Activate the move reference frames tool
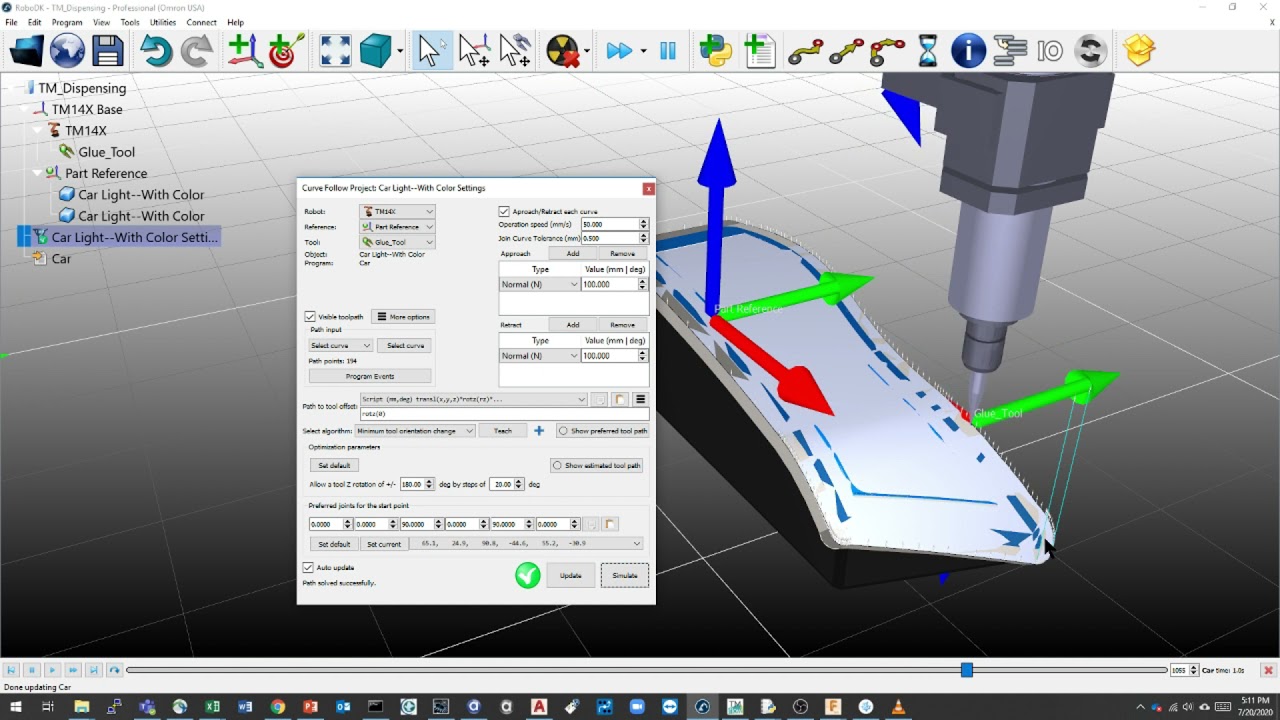 (x=473, y=50)
